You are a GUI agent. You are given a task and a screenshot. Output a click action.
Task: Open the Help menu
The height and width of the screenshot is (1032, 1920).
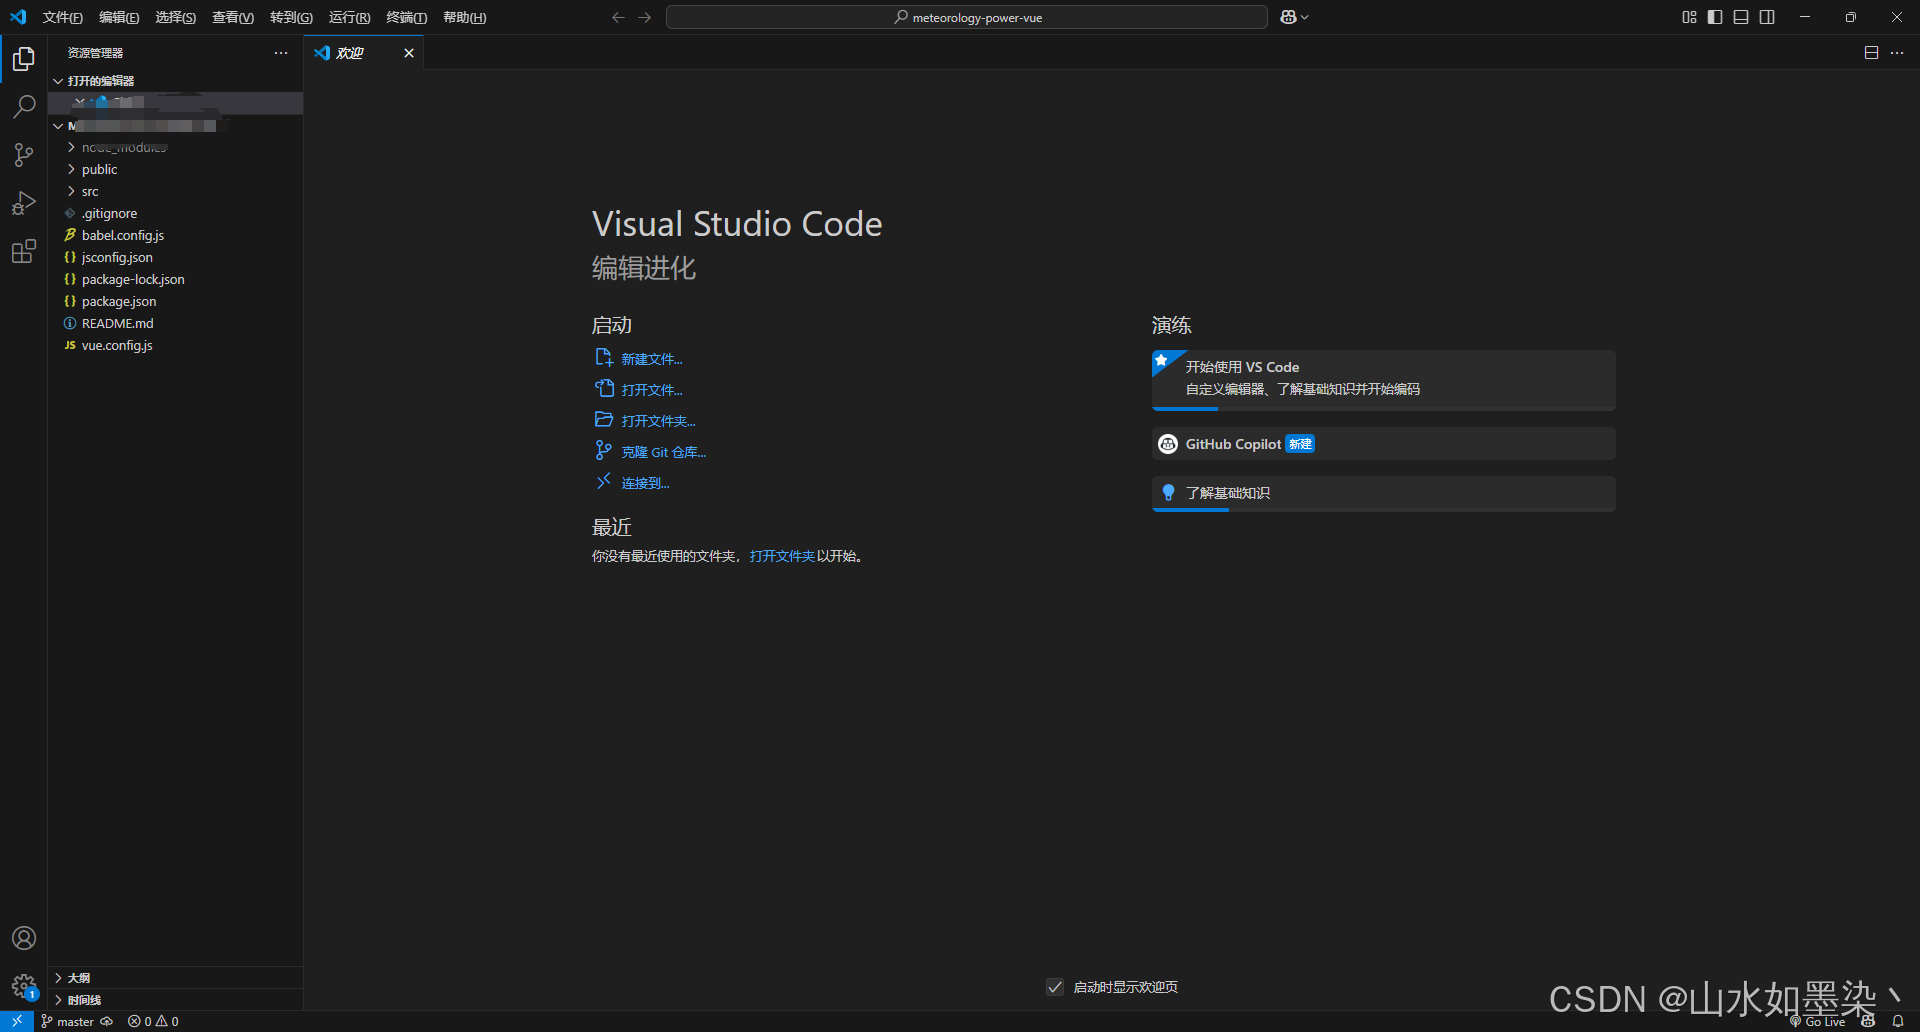(x=464, y=17)
